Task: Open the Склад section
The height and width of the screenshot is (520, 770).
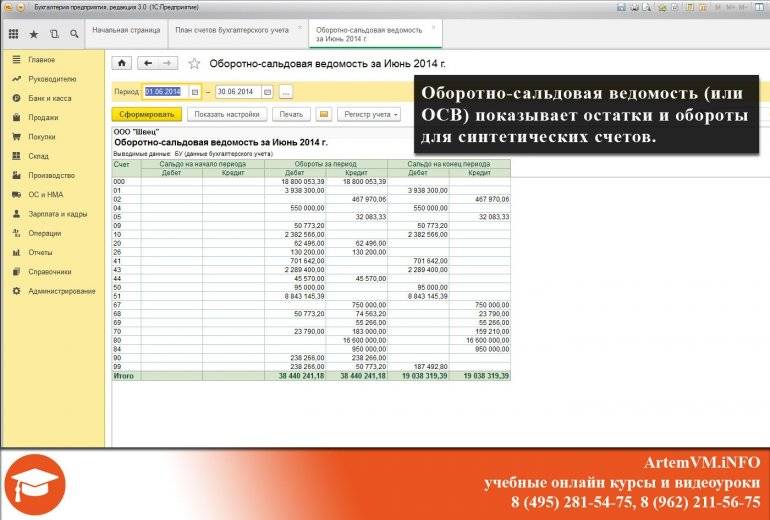Action: click(38, 156)
